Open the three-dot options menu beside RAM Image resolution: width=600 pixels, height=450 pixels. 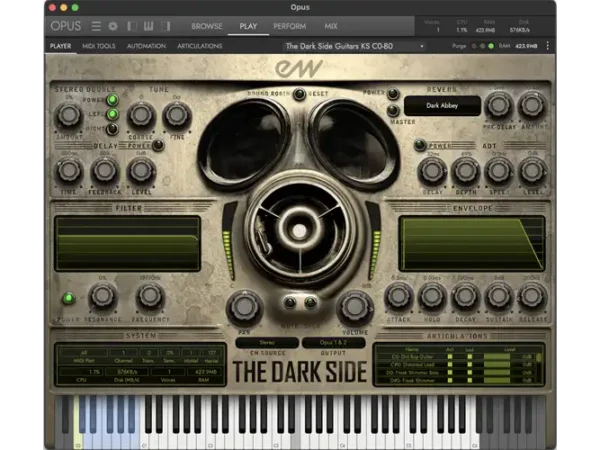548,46
